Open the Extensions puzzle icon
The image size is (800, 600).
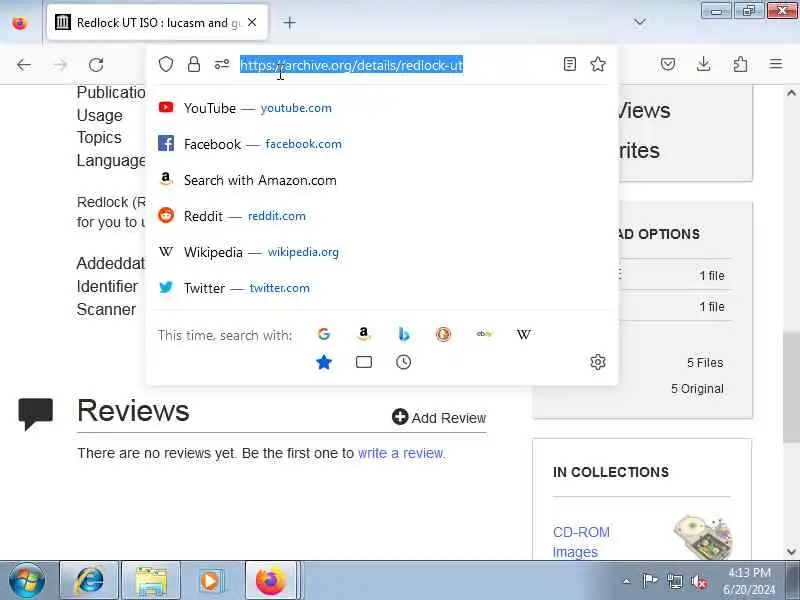[x=740, y=64]
